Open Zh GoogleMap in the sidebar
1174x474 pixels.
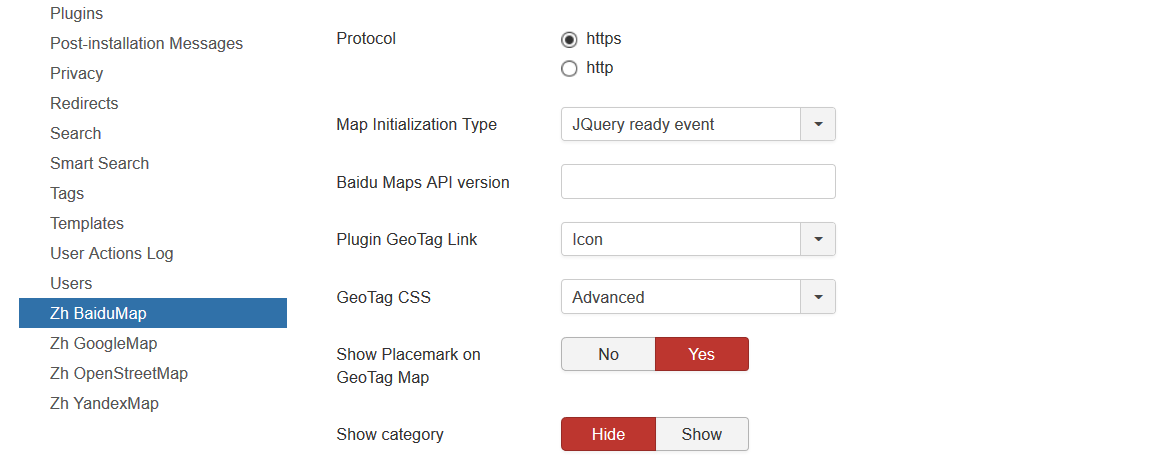coord(103,344)
